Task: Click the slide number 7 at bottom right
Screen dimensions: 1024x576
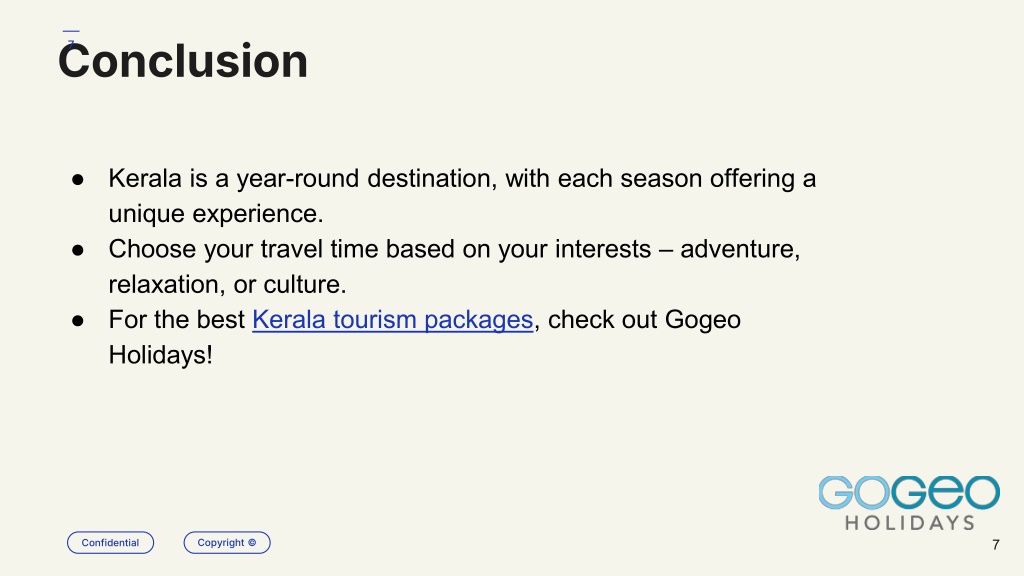Action: 995,545
